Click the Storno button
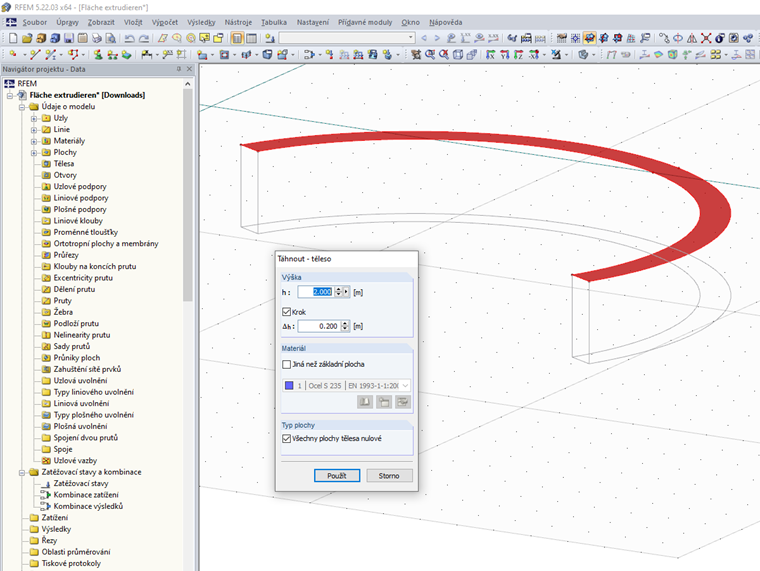 coord(389,476)
